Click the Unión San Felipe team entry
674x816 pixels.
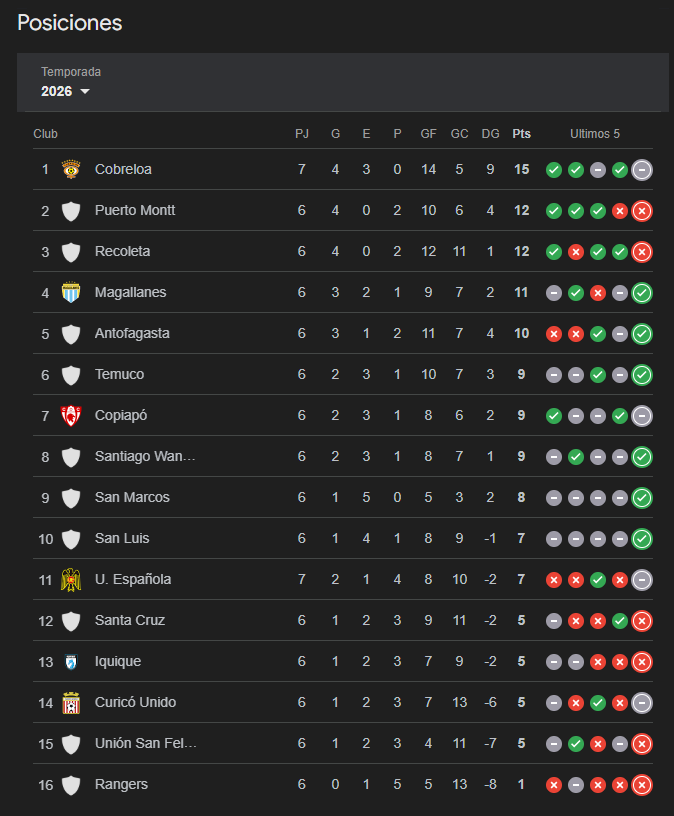coord(145,743)
